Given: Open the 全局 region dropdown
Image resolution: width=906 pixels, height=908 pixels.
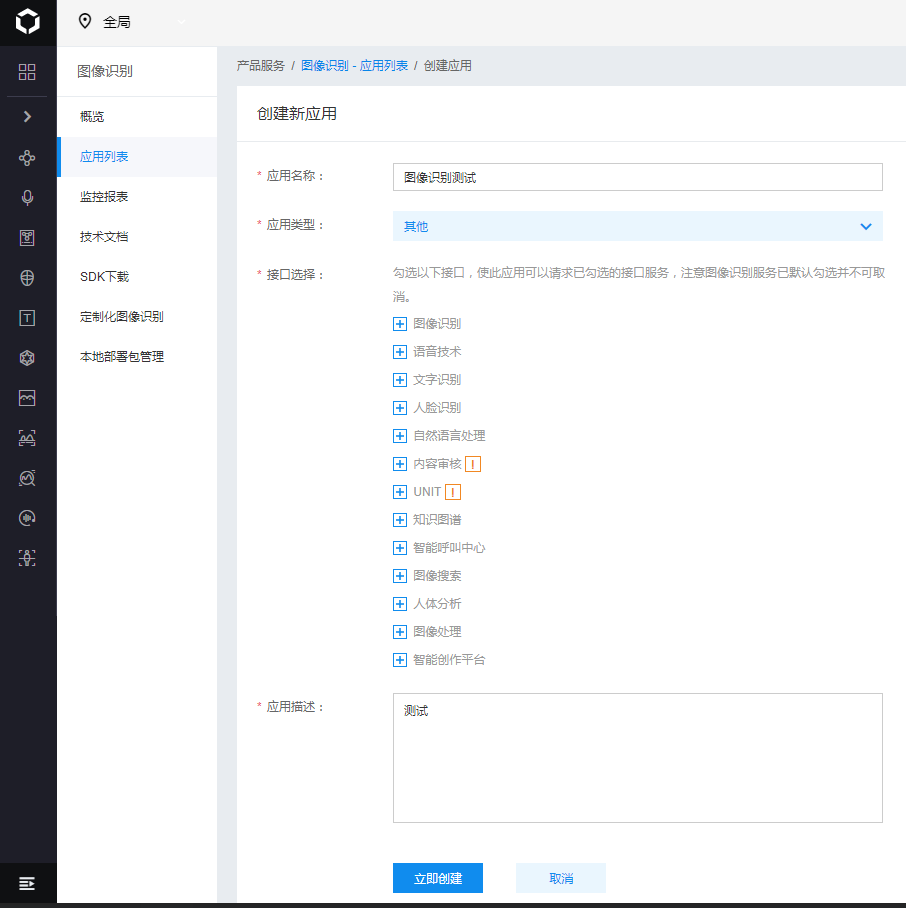Looking at the screenshot, I should point(132,22).
